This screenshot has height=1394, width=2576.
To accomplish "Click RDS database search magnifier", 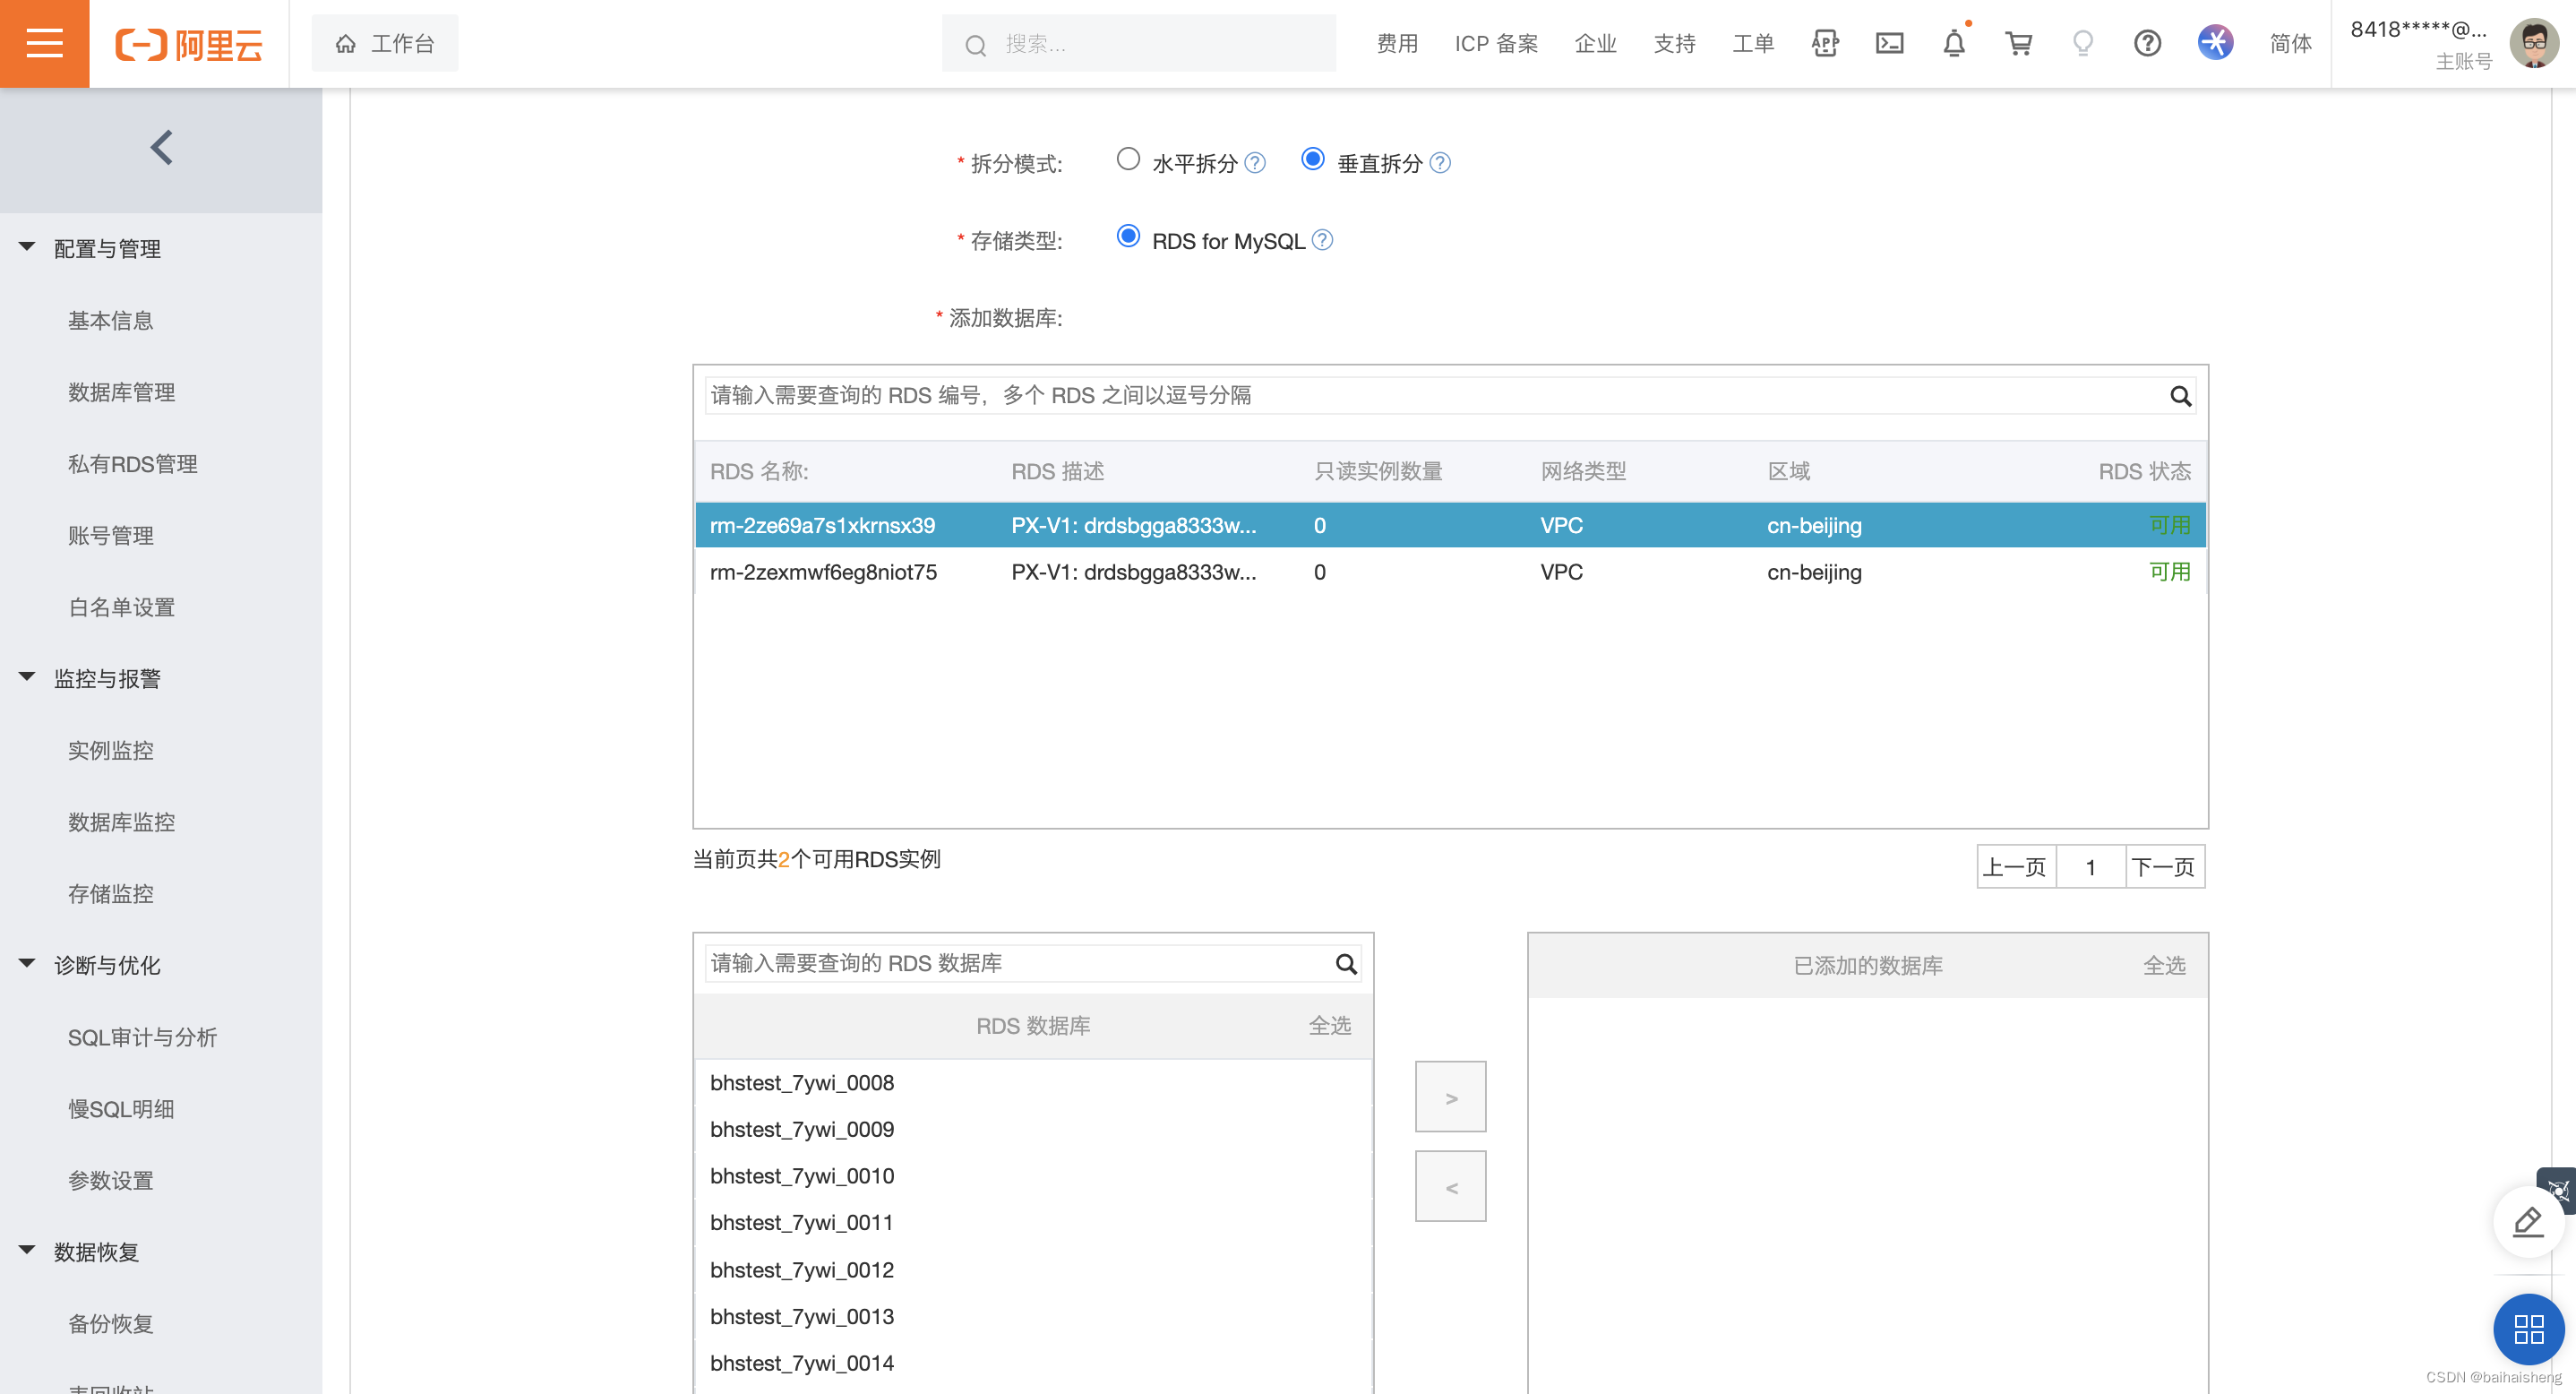I will tap(1346, 964).
